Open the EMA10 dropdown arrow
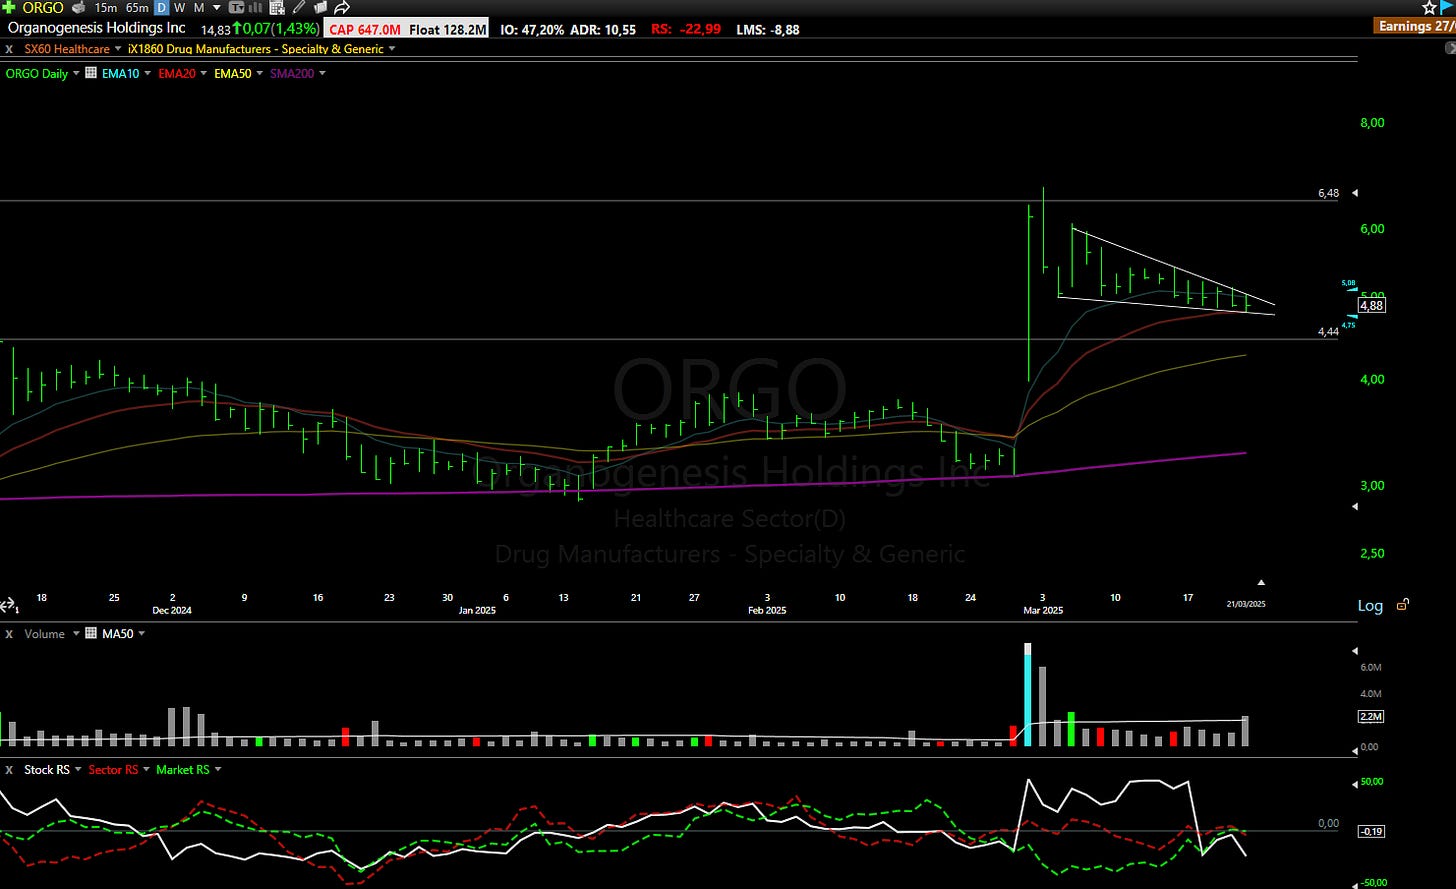Image resolution: width=1456 pixels, height=889 pixels. [x=148, y=73]
